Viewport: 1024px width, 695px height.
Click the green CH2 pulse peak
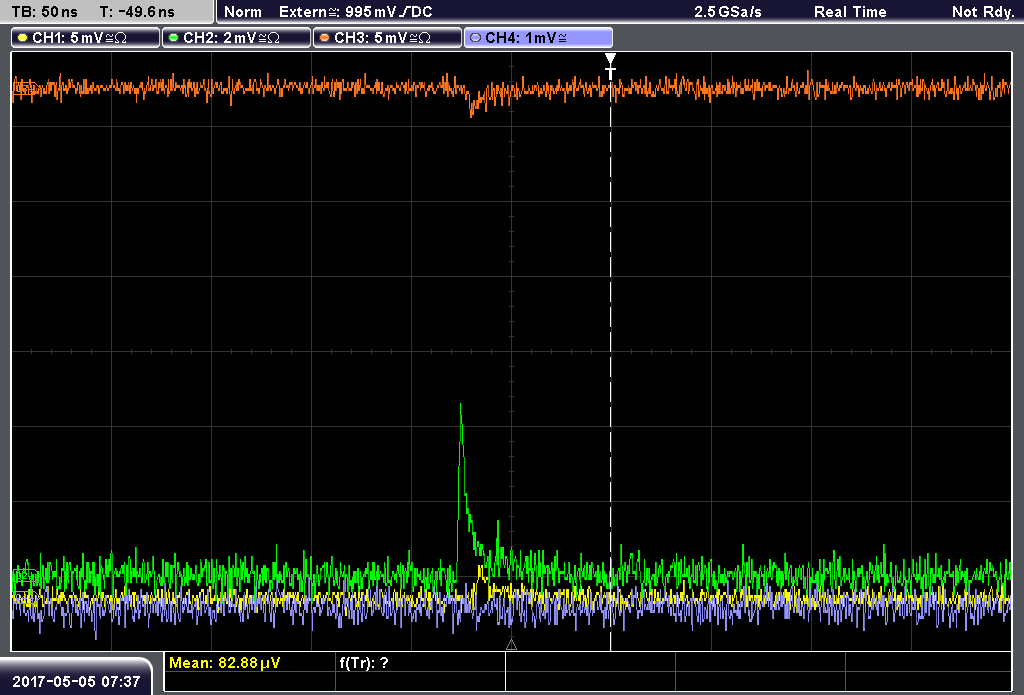click(460, 406)
